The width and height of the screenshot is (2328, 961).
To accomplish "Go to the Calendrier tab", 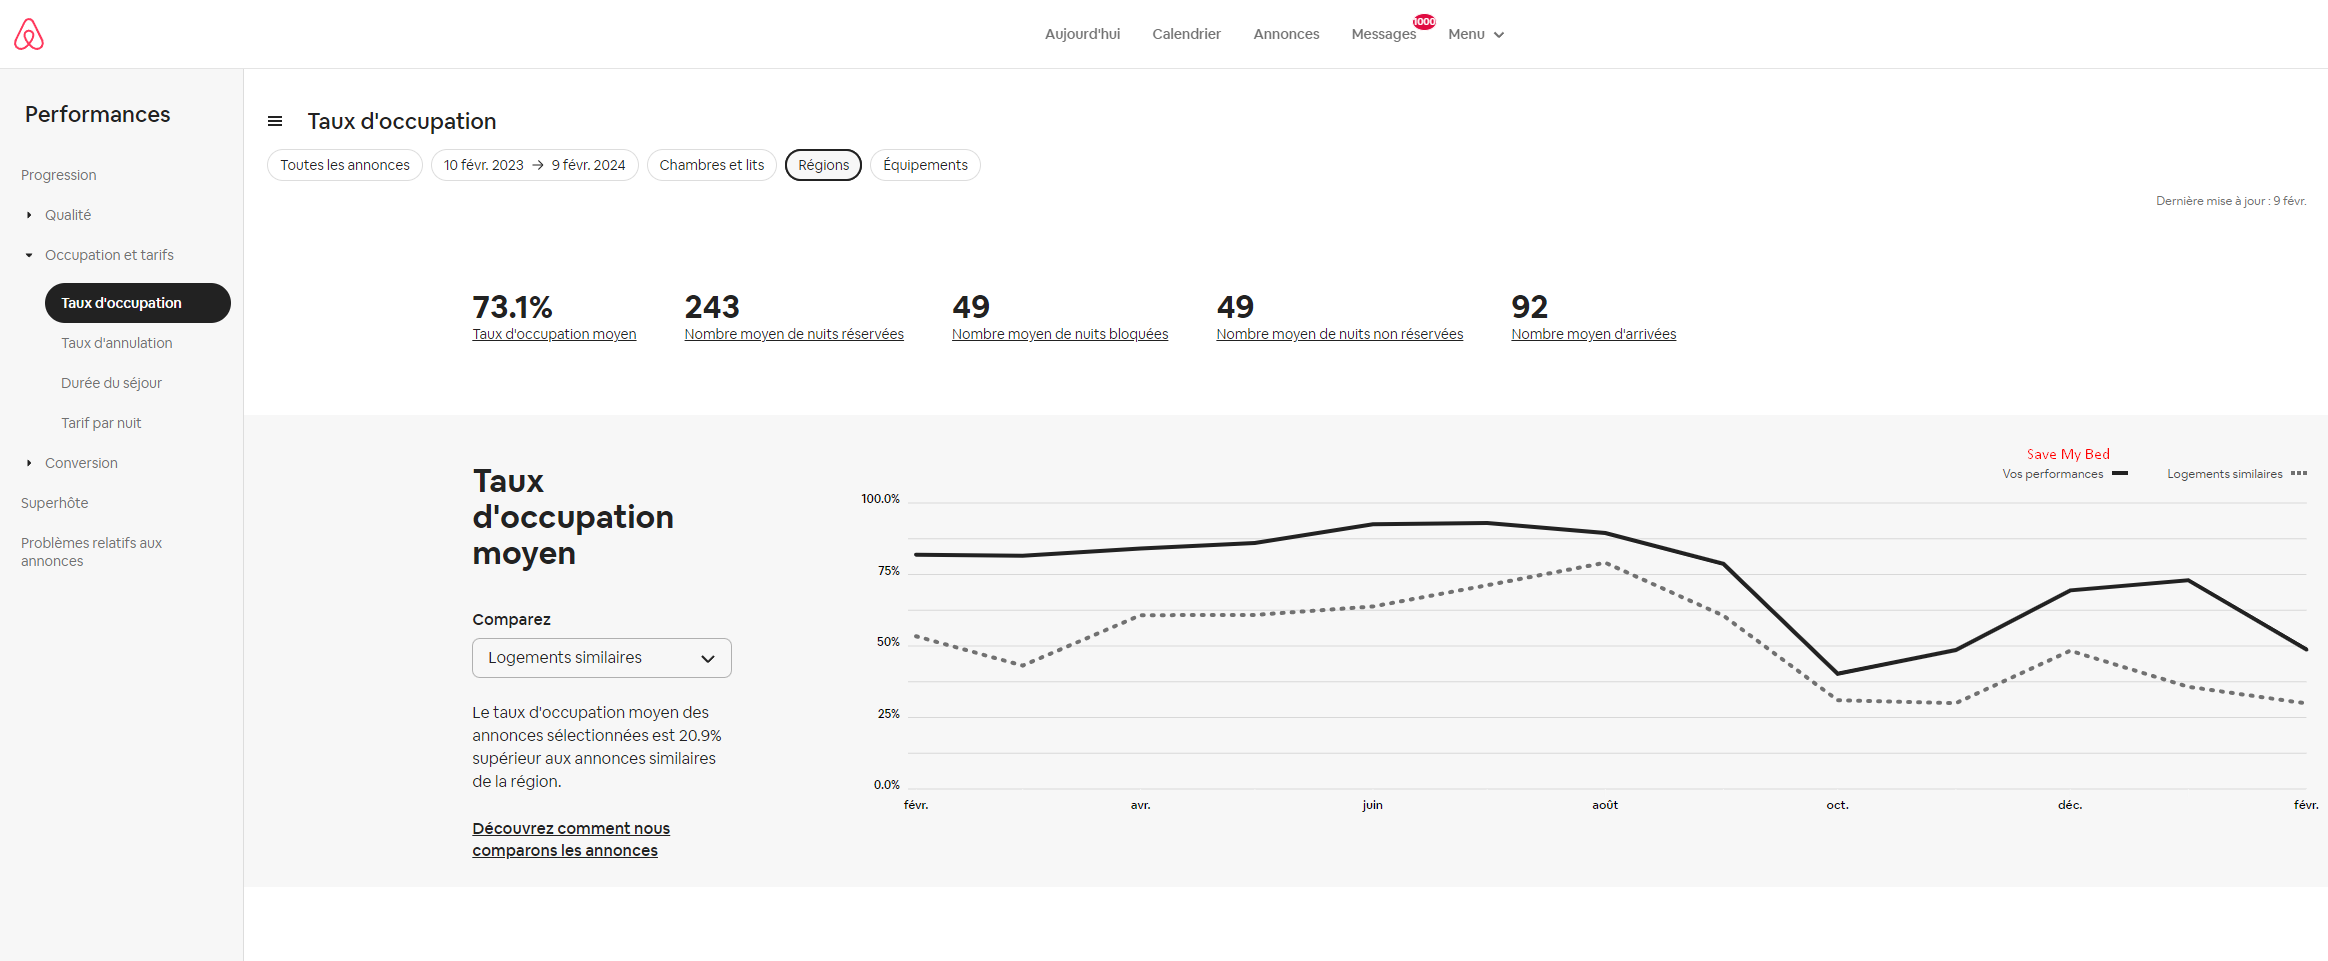I will (x=1186, y=34).
